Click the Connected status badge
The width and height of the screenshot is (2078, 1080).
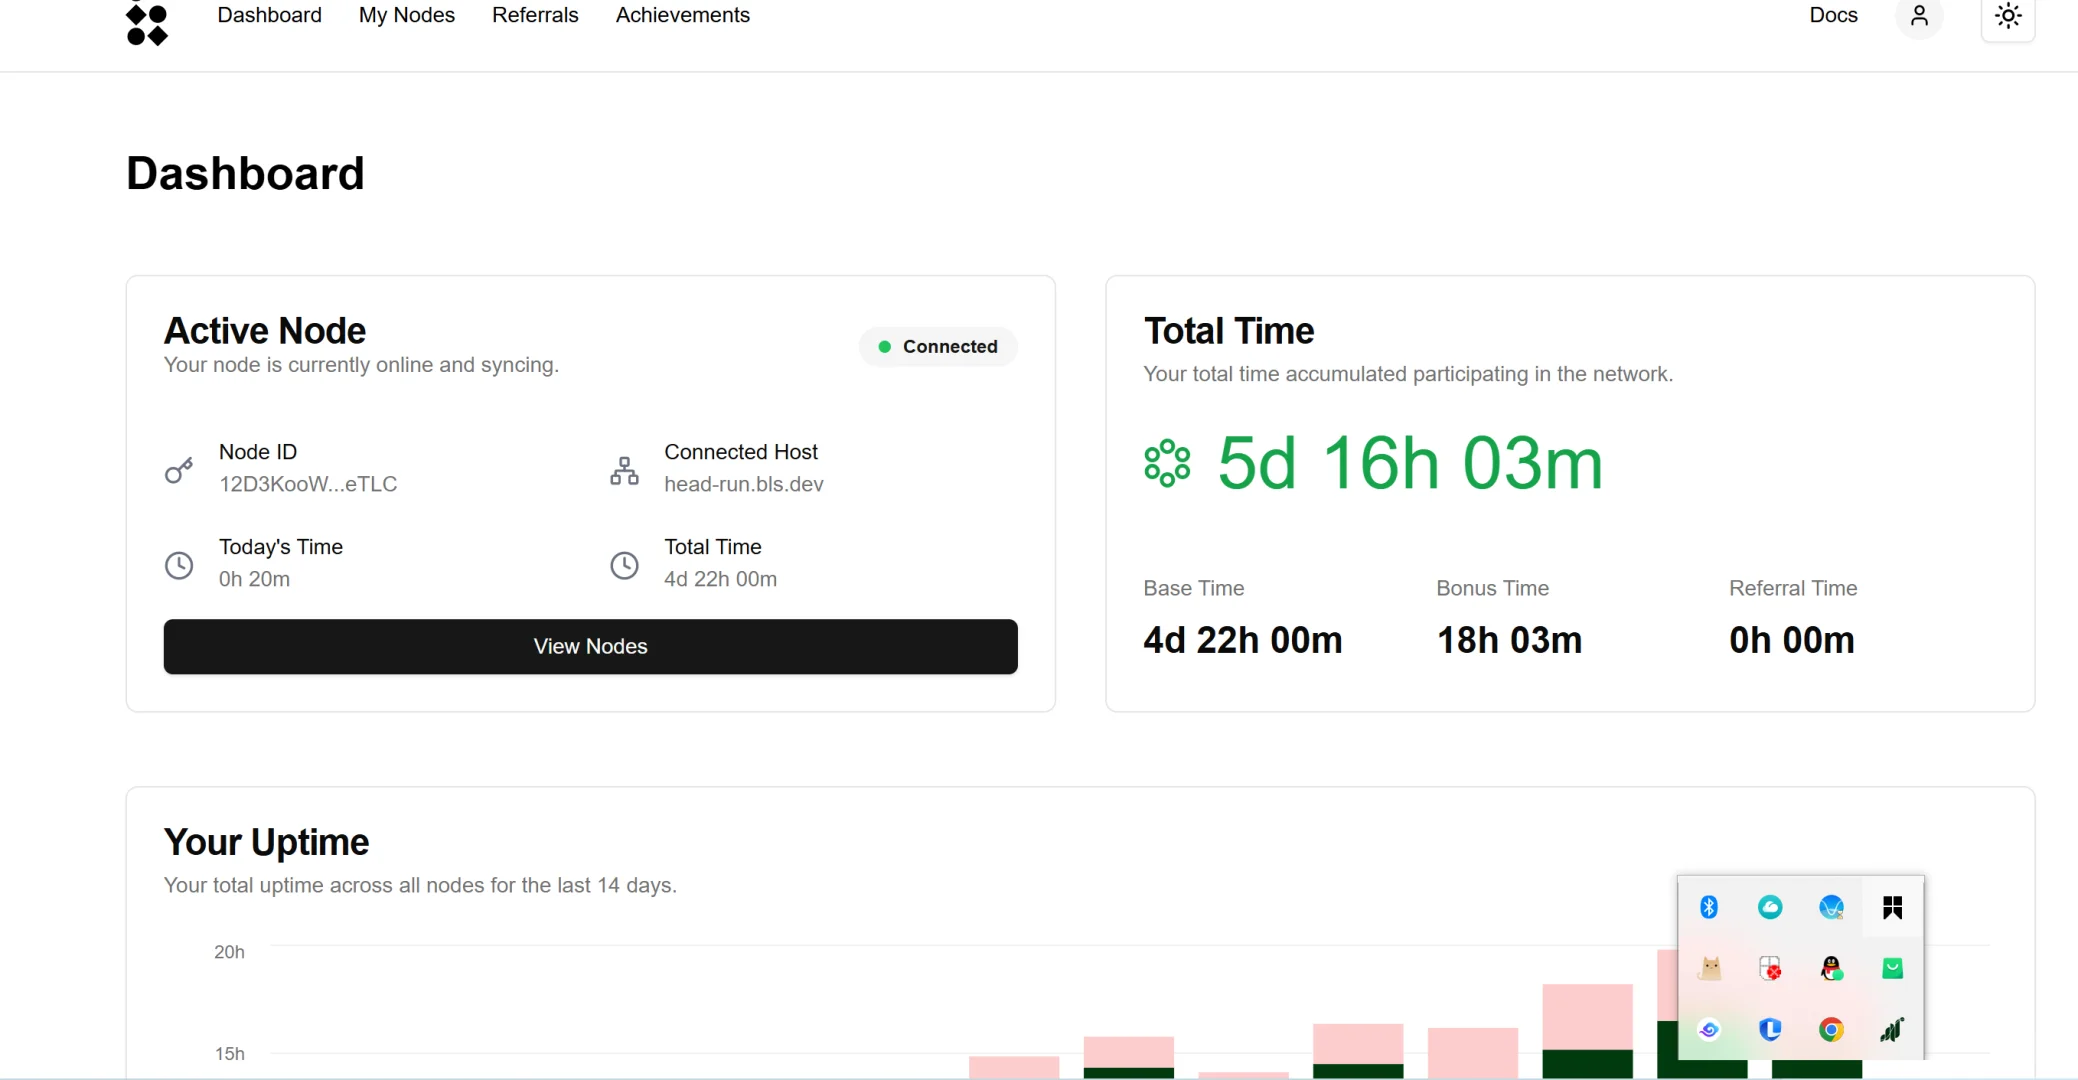pyautogui.click(x=938, y=346)
